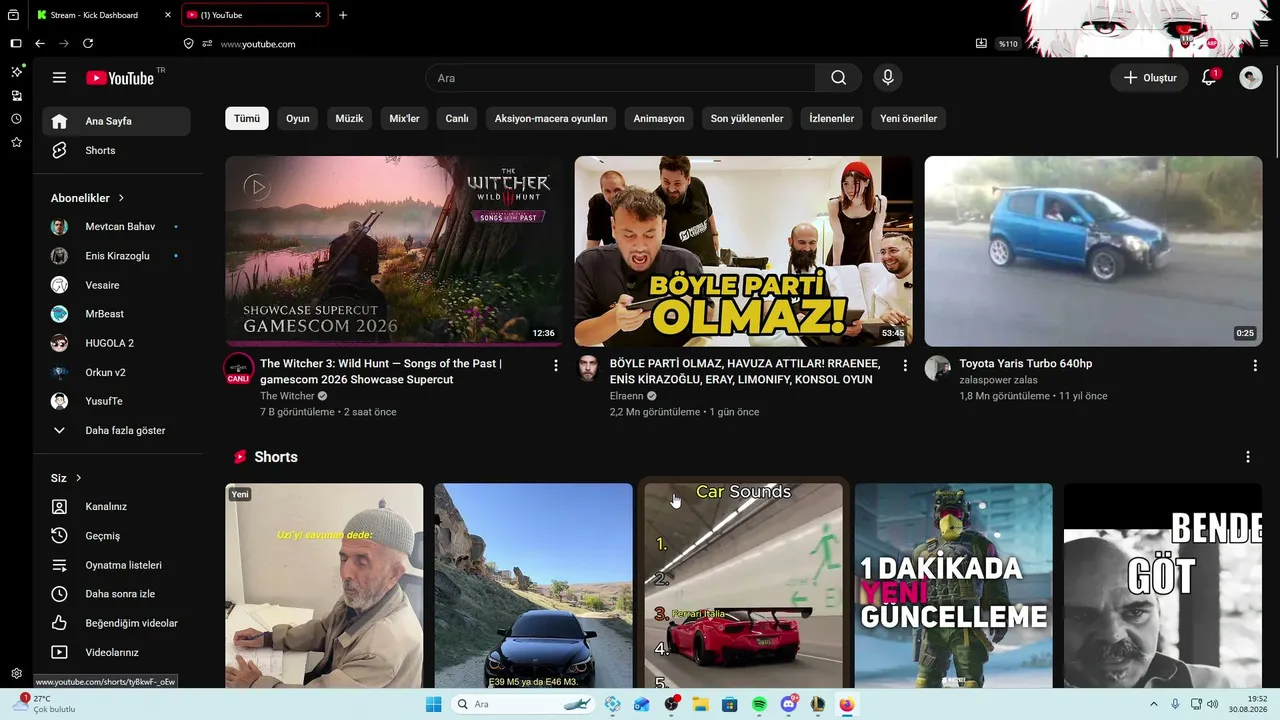Image resolution: width=1280 pixels, height=720 pixels.
Task: Open Discord from the taskbar
Action: click(788, 704)
